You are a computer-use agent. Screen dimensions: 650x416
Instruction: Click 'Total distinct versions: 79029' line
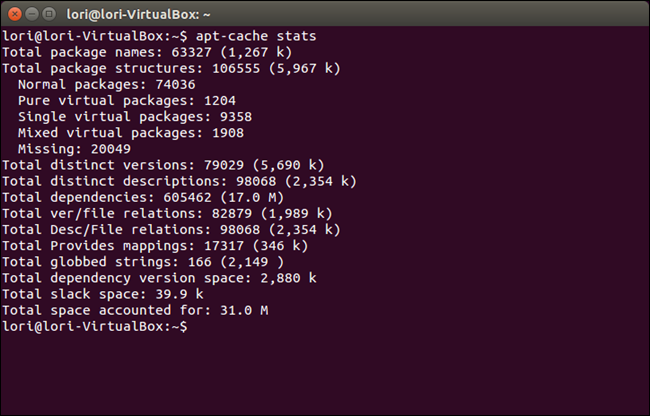[163, 165]
